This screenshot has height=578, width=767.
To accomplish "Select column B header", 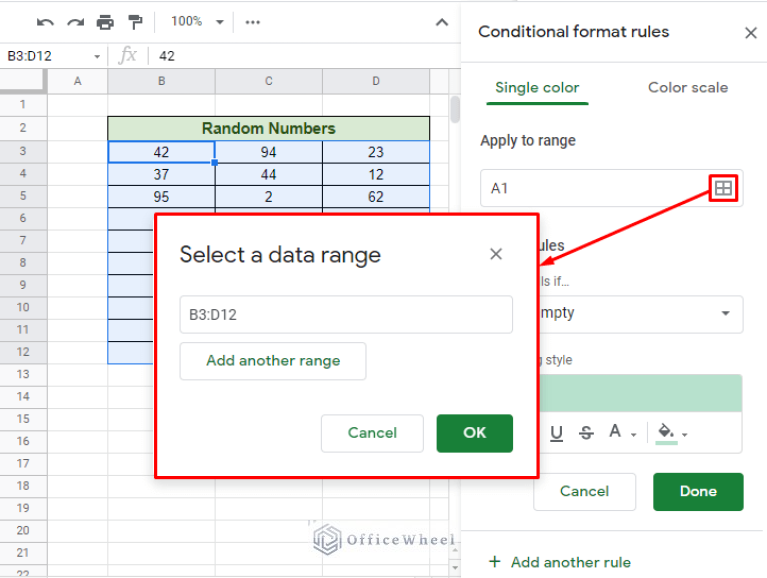I will [161, 81].
